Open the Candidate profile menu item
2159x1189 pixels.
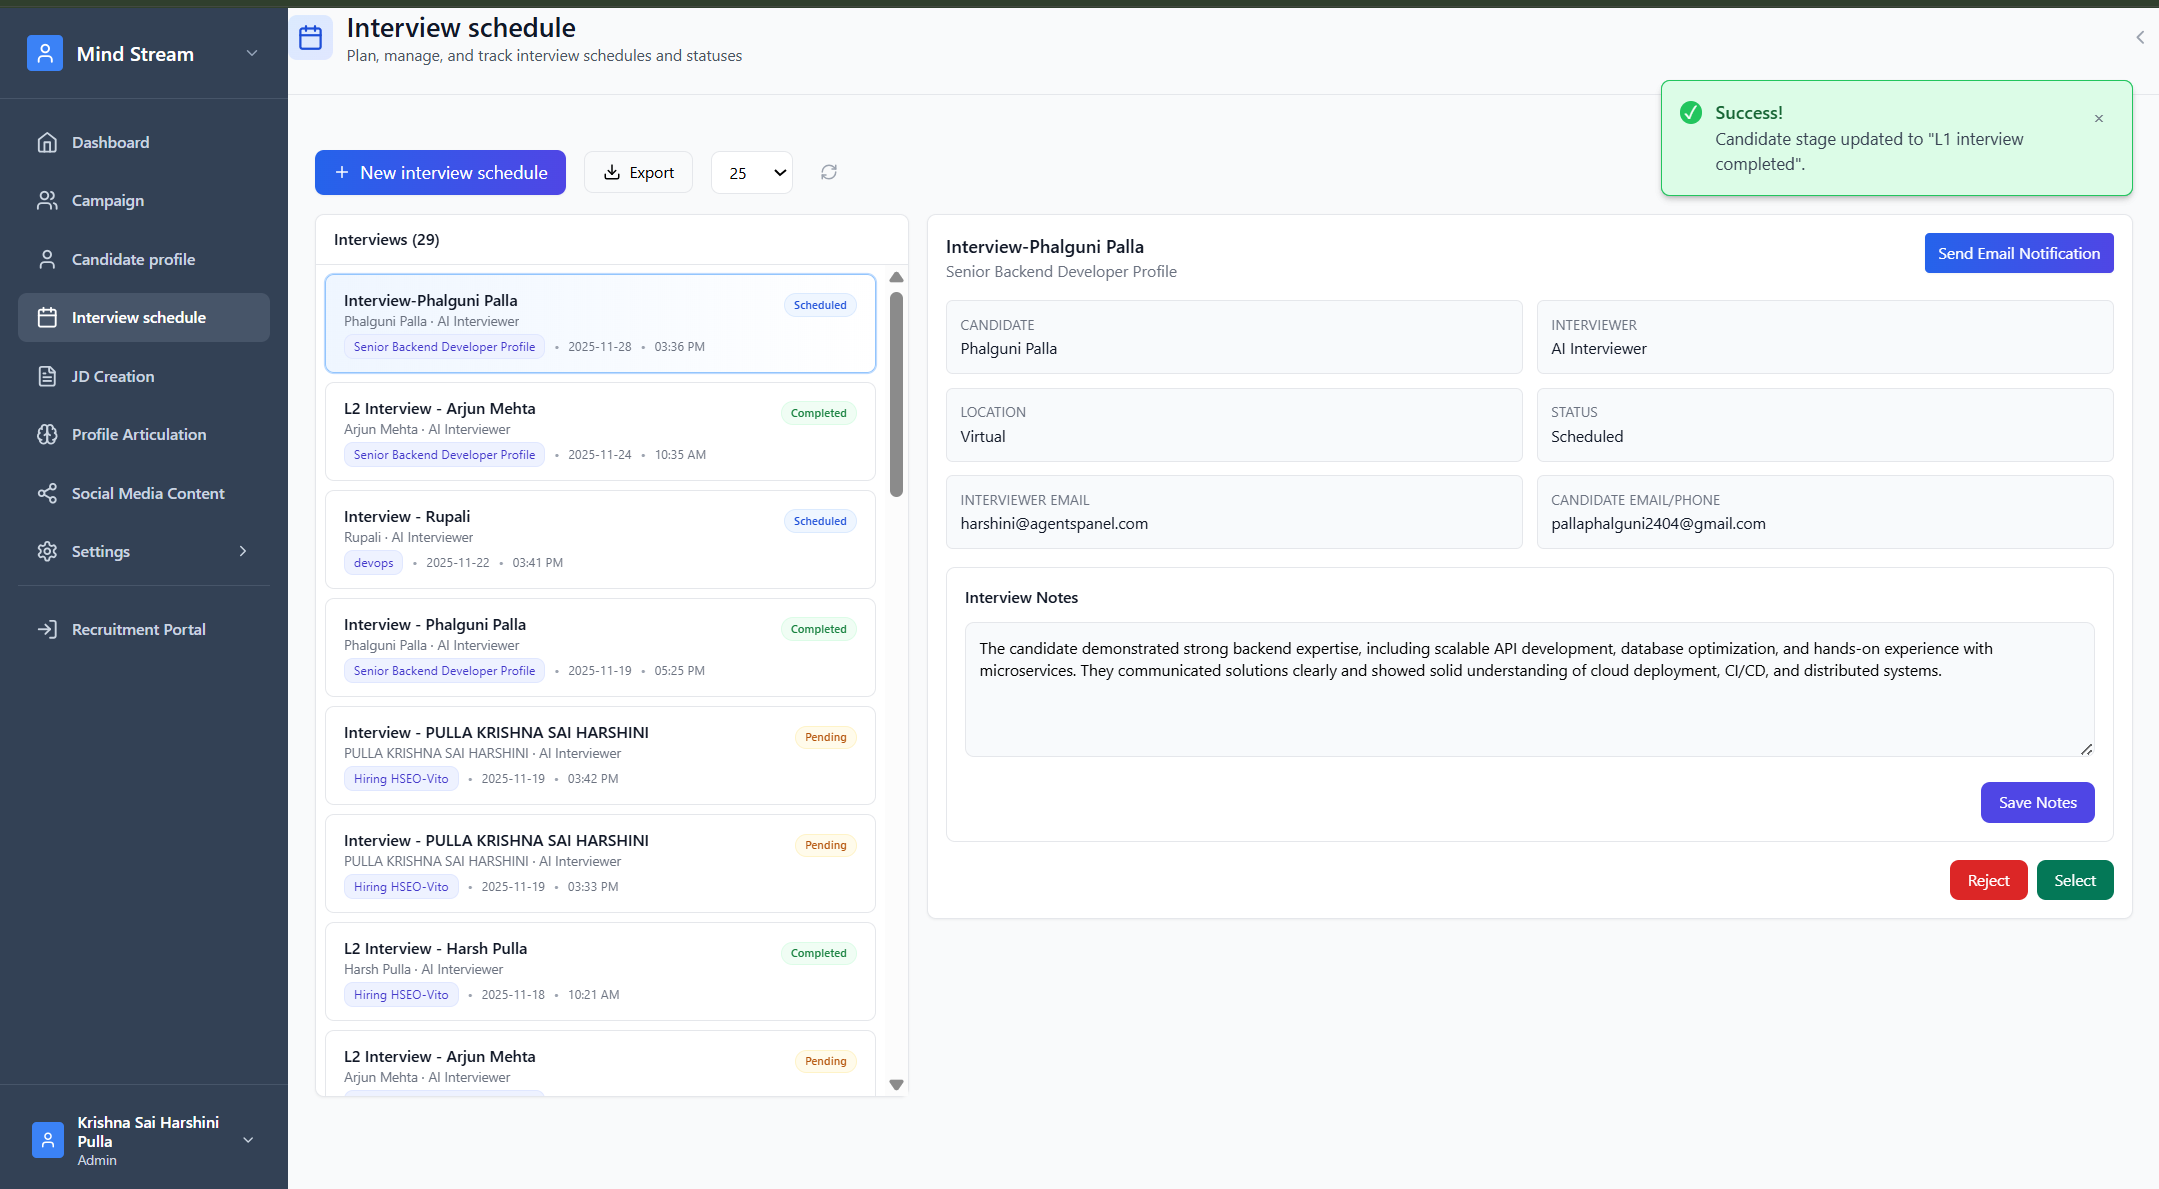click(133, 259)
